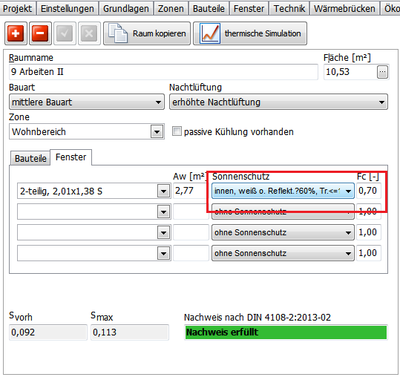Click the Fc value field showing 0,70
400x377 pixels.
[x=369, y=191]
